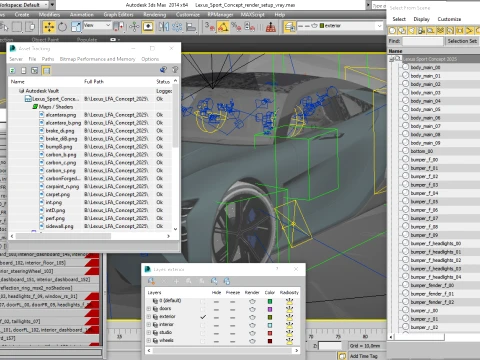Click the cyan color swatch of interior layer
The height and width of the screenshot is (360, 480).
(270, 325)
